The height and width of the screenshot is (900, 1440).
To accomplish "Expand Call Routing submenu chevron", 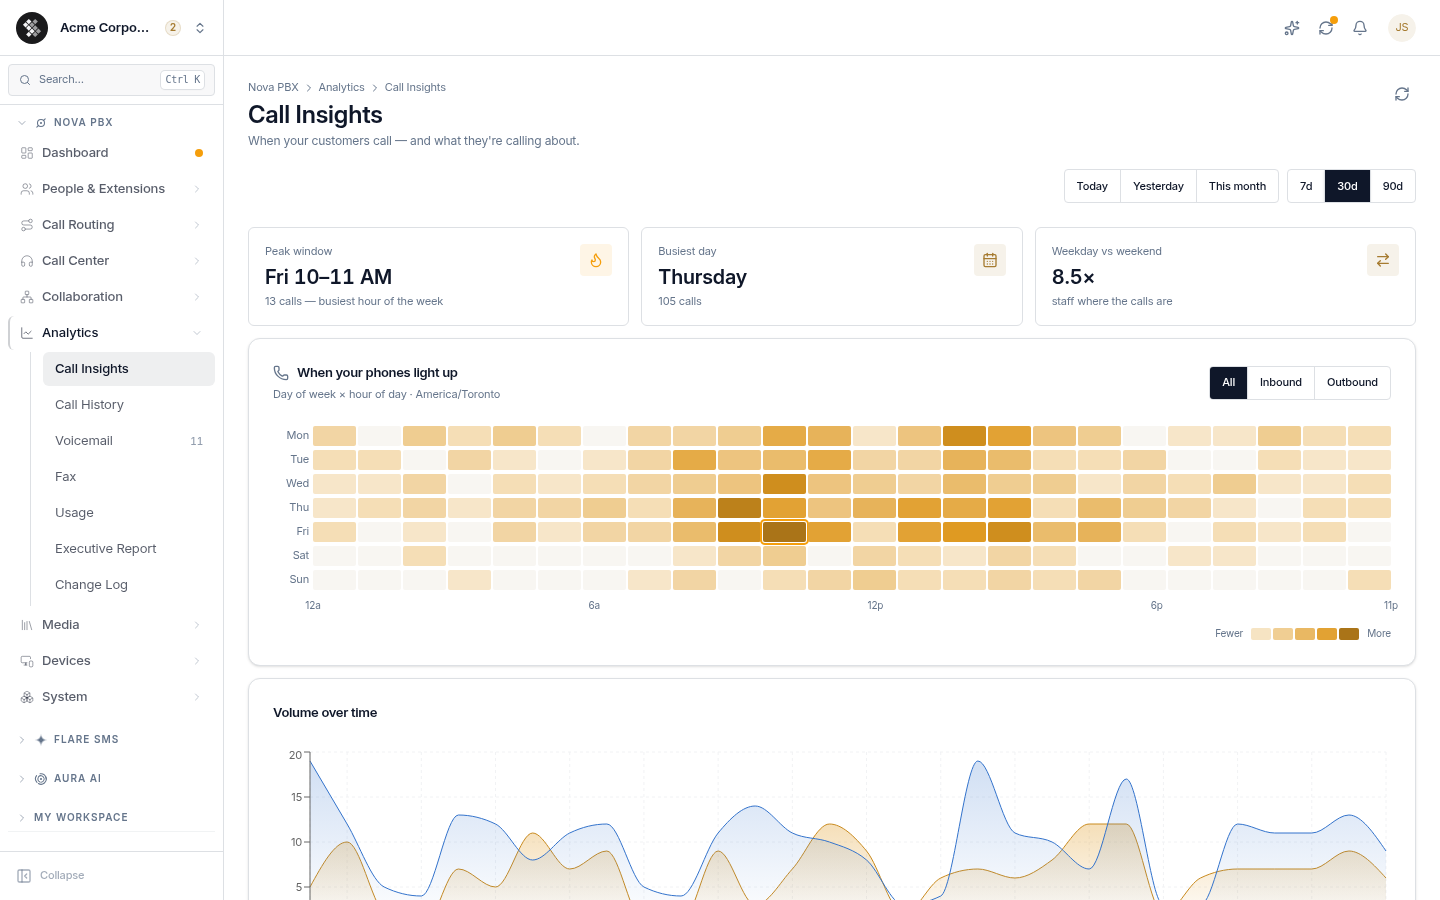I will pyautogui.click(x=197, y=225).
